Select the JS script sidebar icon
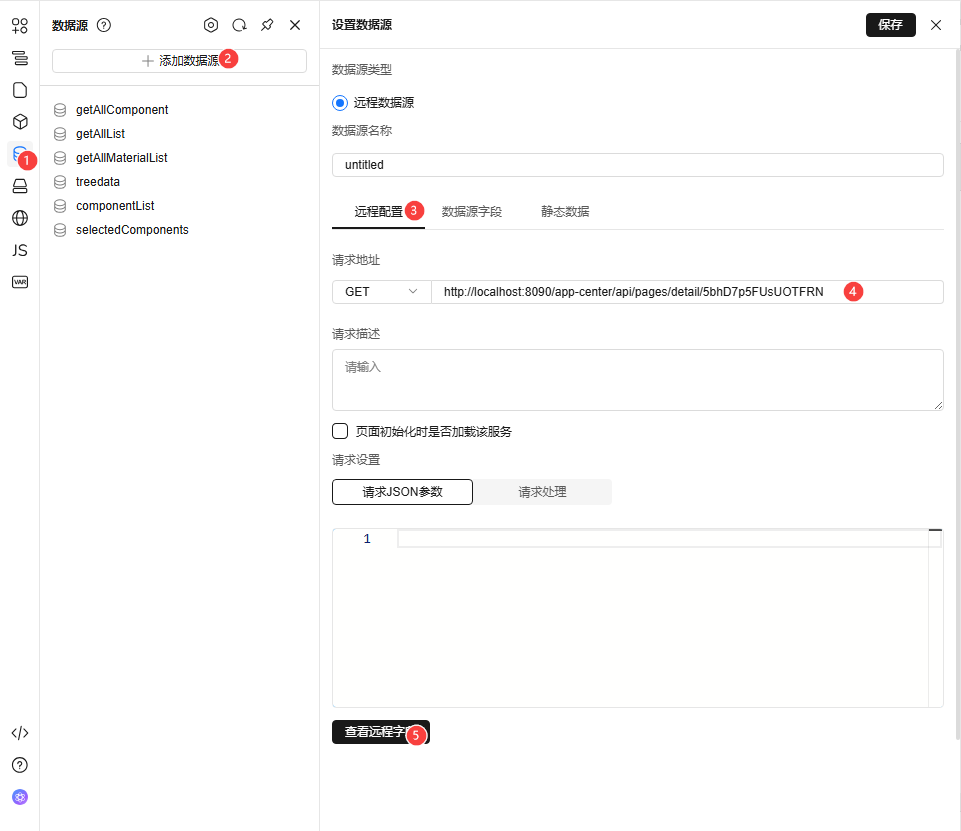 click(x=20, y=250)
